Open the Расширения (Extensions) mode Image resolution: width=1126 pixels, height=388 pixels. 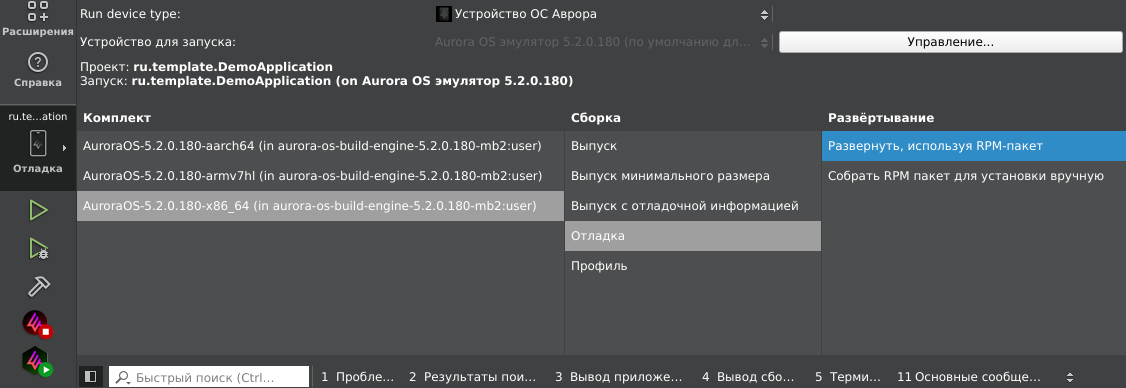click(37, 19)
